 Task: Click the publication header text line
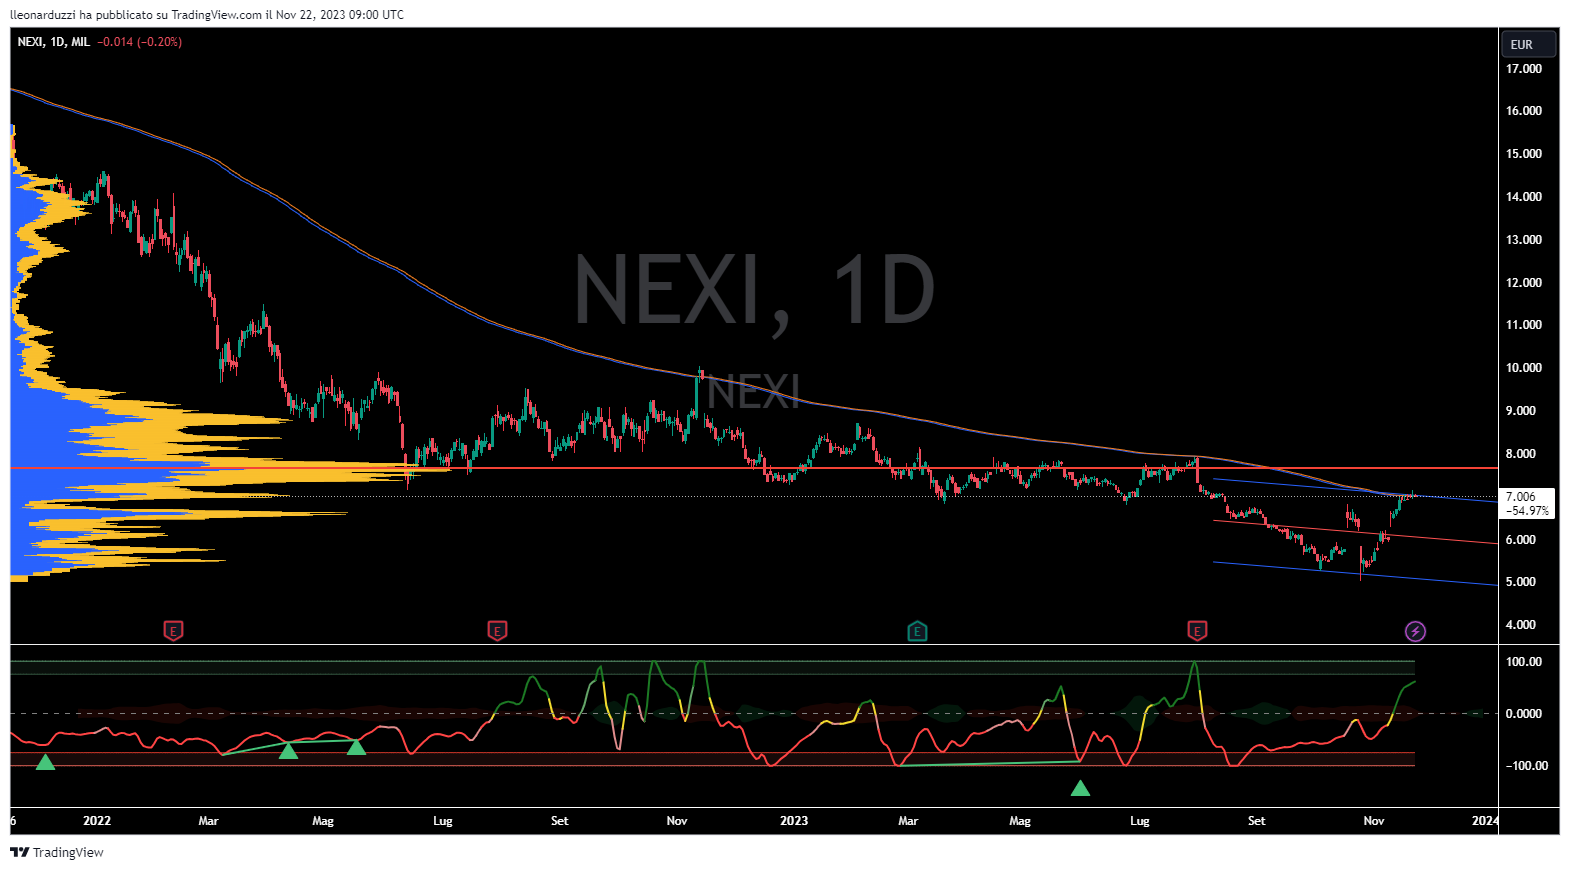[x=207, y=15]
